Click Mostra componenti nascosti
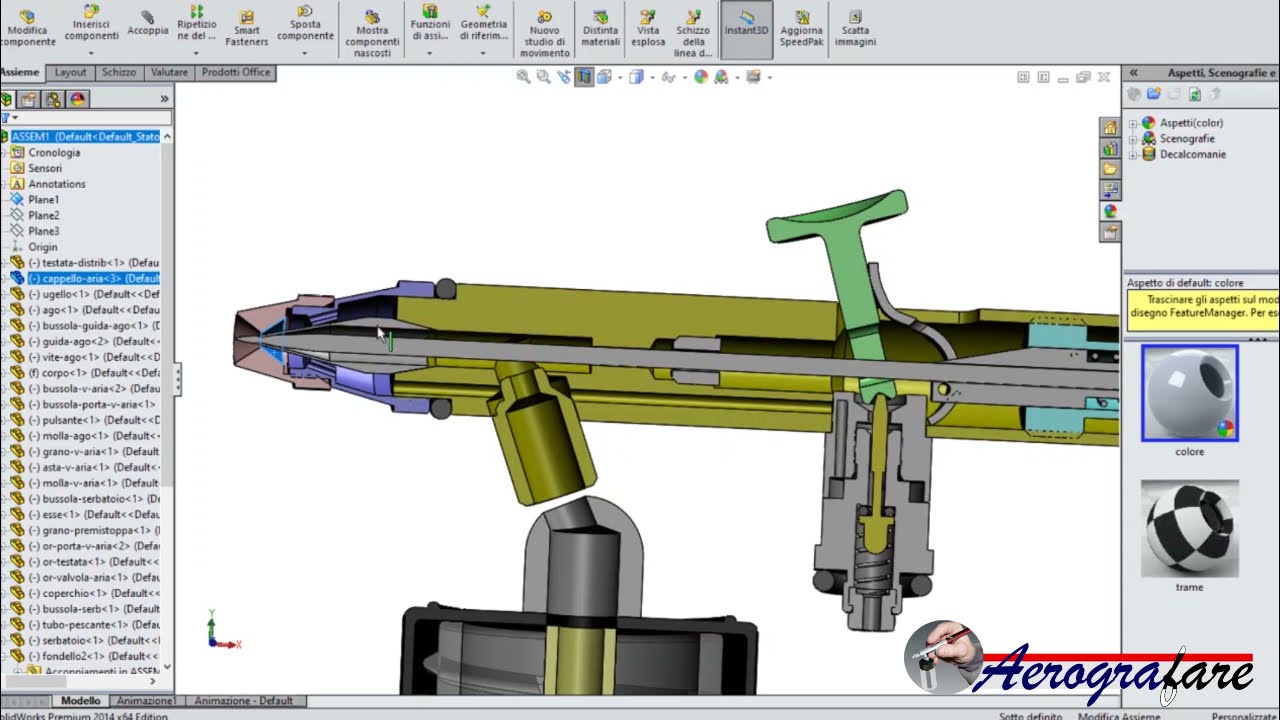1280x720 pixels. tap(372, 34)
